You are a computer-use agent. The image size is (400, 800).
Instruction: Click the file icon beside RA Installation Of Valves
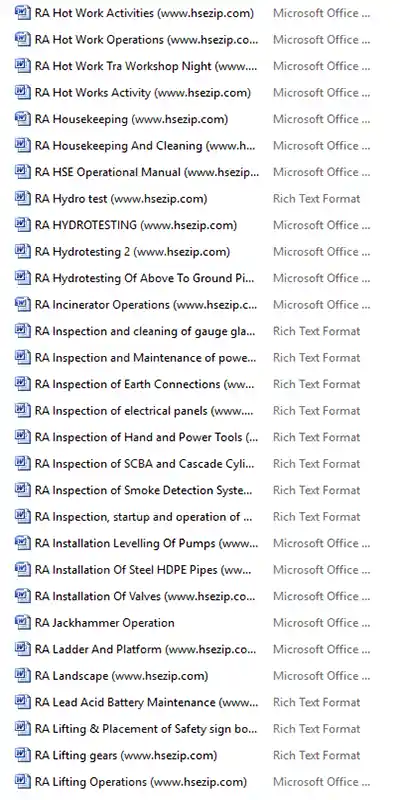23,596
